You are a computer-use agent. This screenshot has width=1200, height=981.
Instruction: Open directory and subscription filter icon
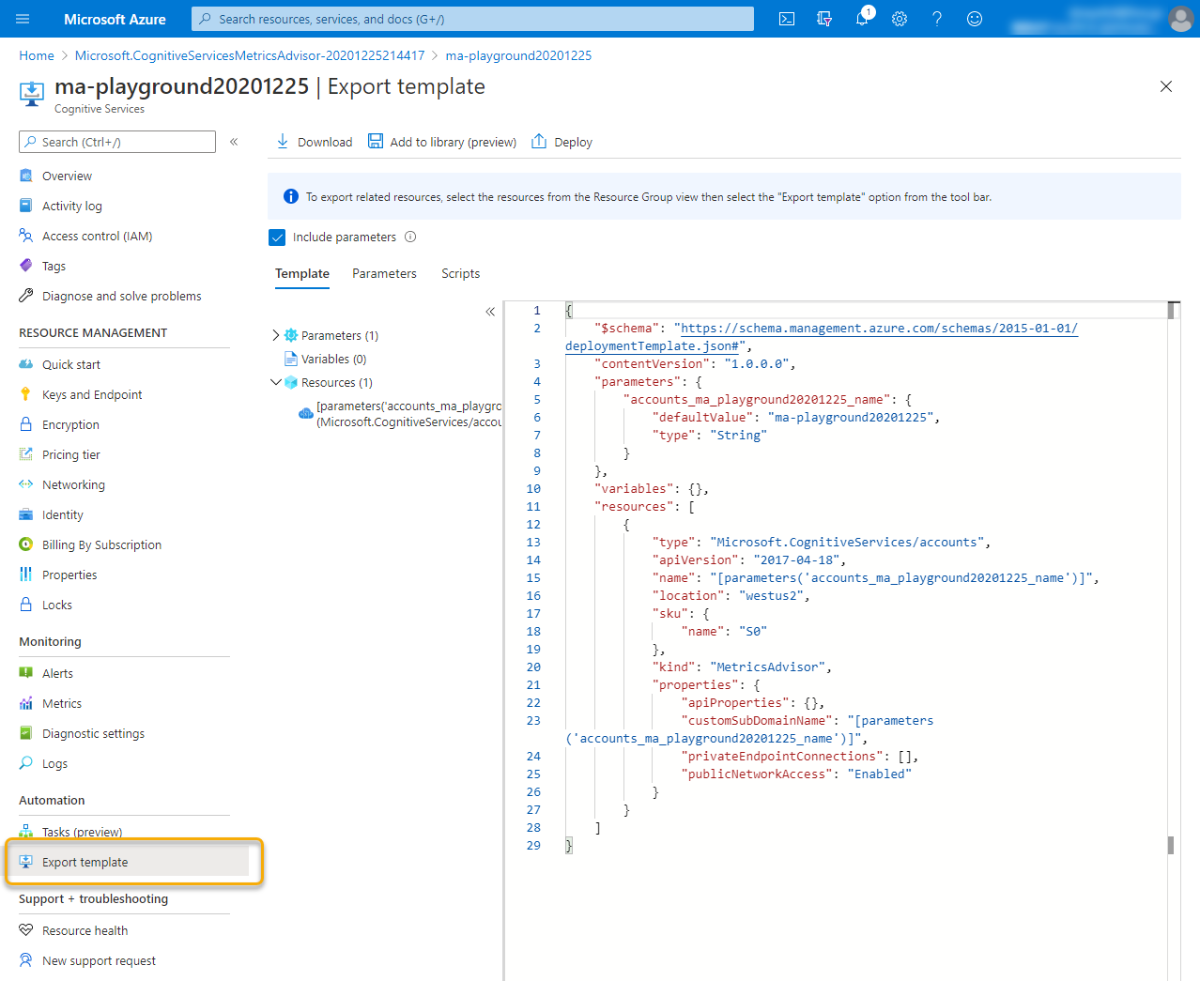(824, 19)
